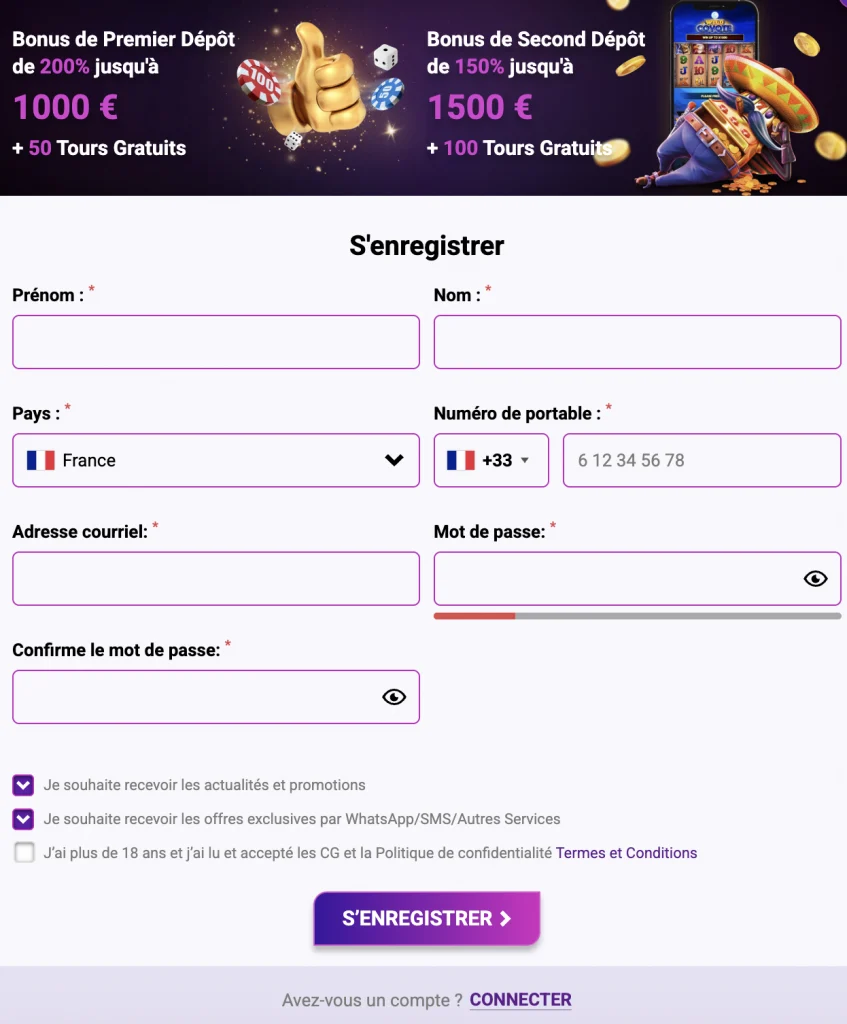The width and height of the screenshot is (847, 1024).
Task: Check the 18+ age confirmation box
Action: [25, 852]
